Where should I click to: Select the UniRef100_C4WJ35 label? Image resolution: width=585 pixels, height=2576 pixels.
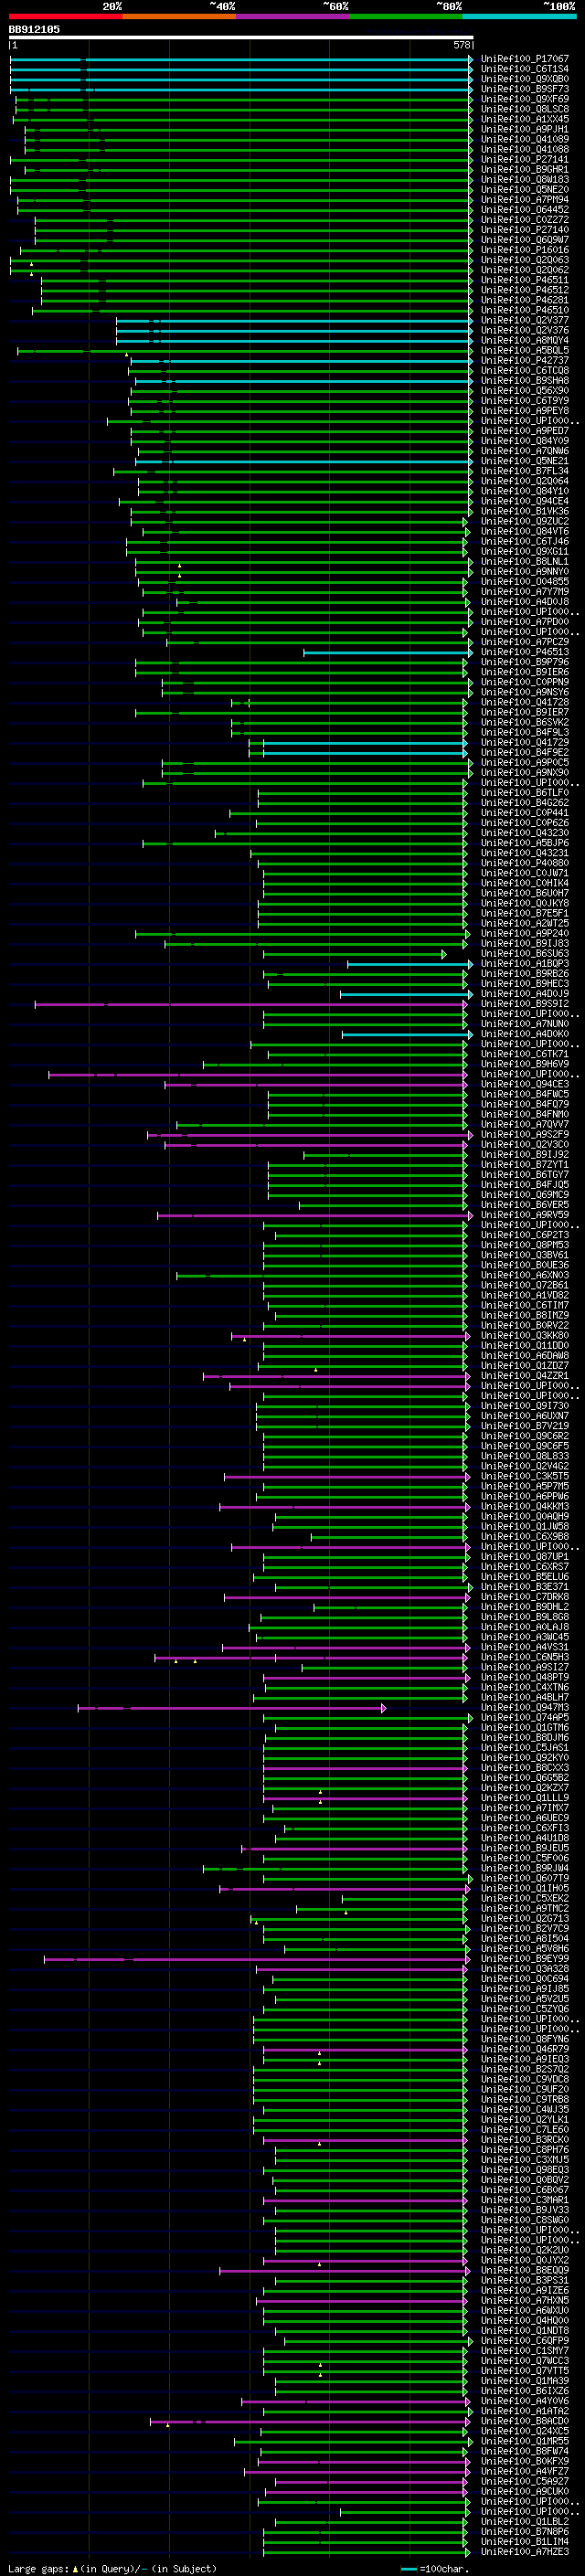(x=525, y=2109)
